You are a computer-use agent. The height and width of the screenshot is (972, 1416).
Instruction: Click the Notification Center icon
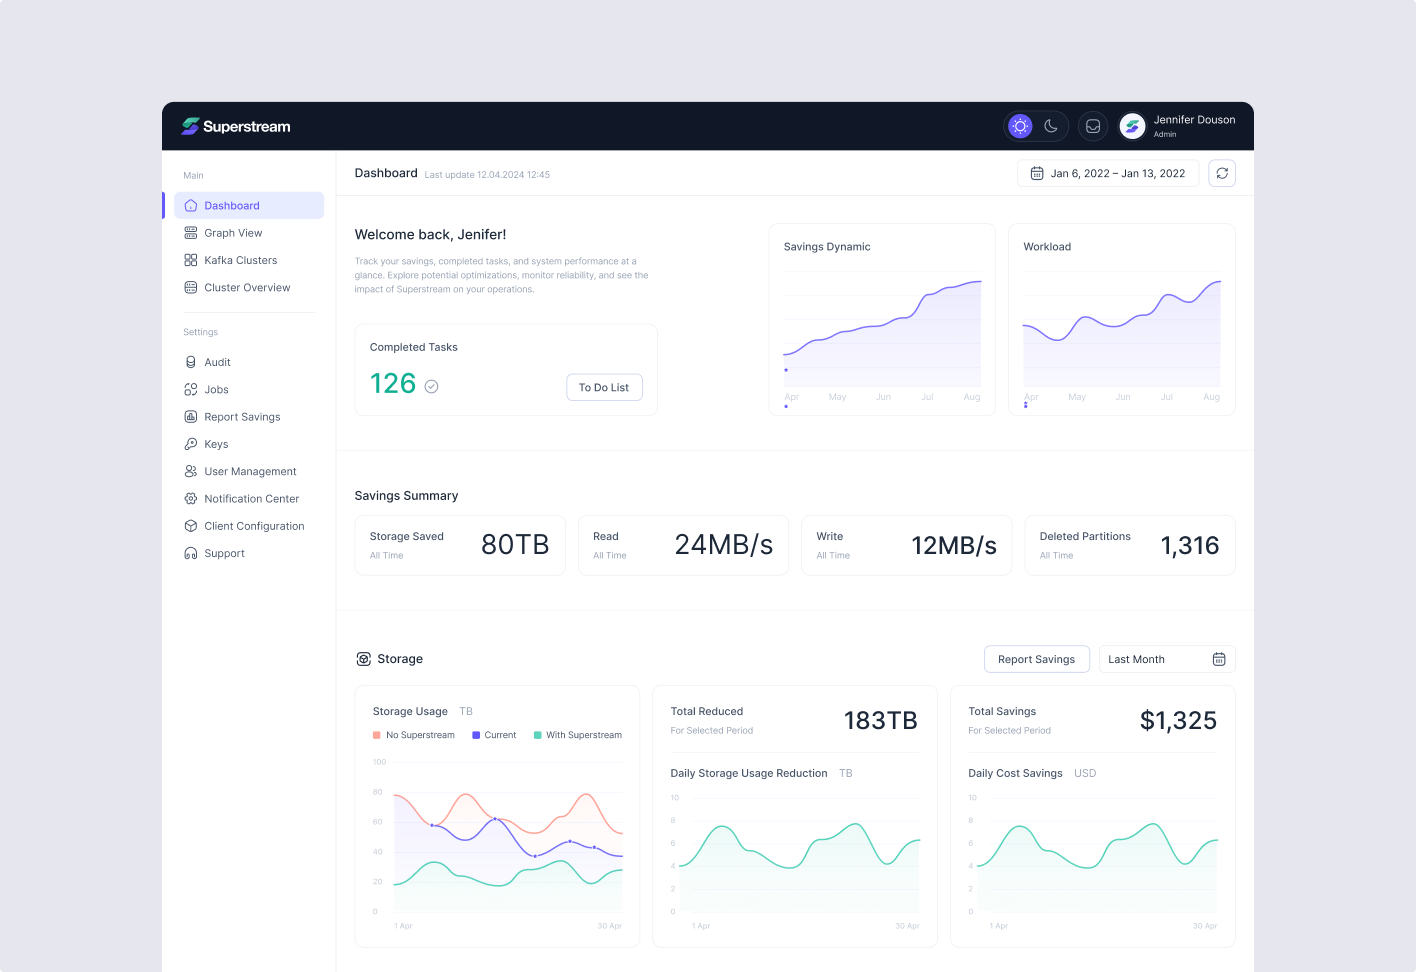tap(191, 498)
